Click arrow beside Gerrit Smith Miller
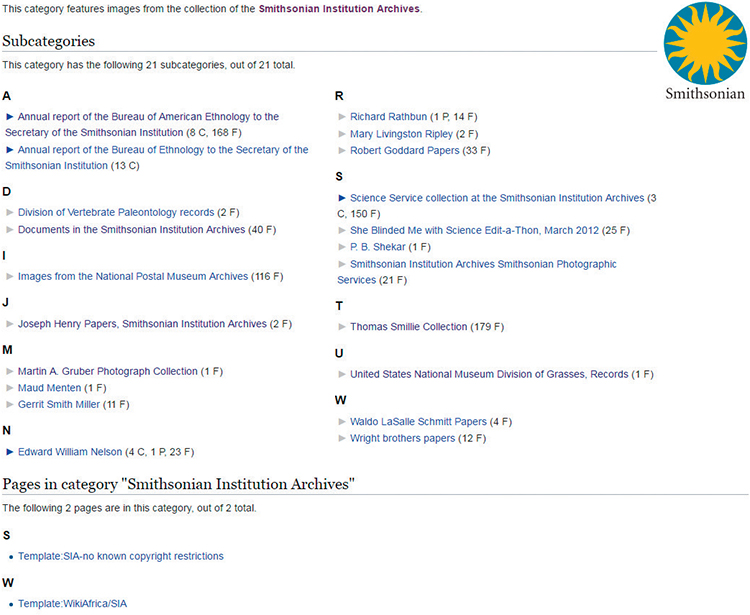This screenshot has width=750, height=615. click(10, 404)
